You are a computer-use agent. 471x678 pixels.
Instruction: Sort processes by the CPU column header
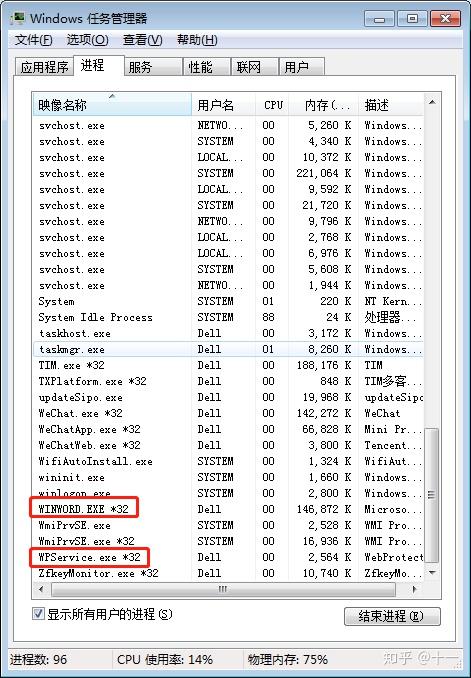click(x=272, y=104)
